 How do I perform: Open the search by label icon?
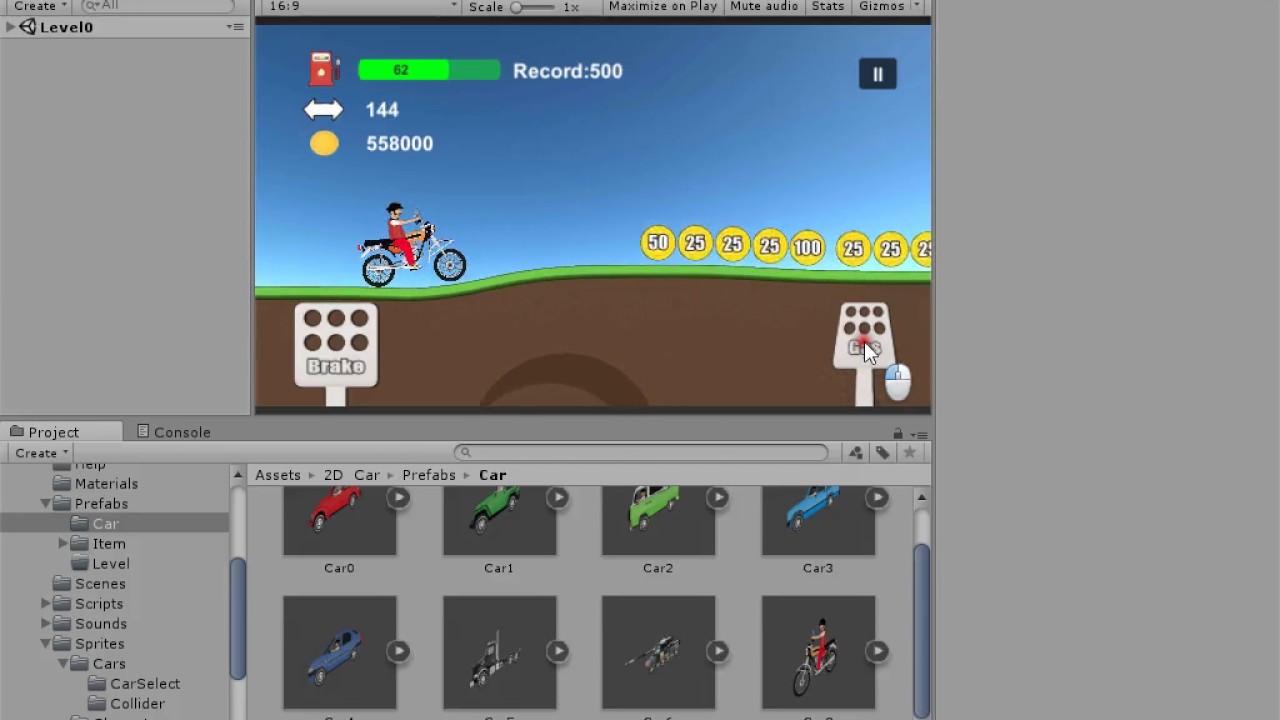(x=883, y=453)
